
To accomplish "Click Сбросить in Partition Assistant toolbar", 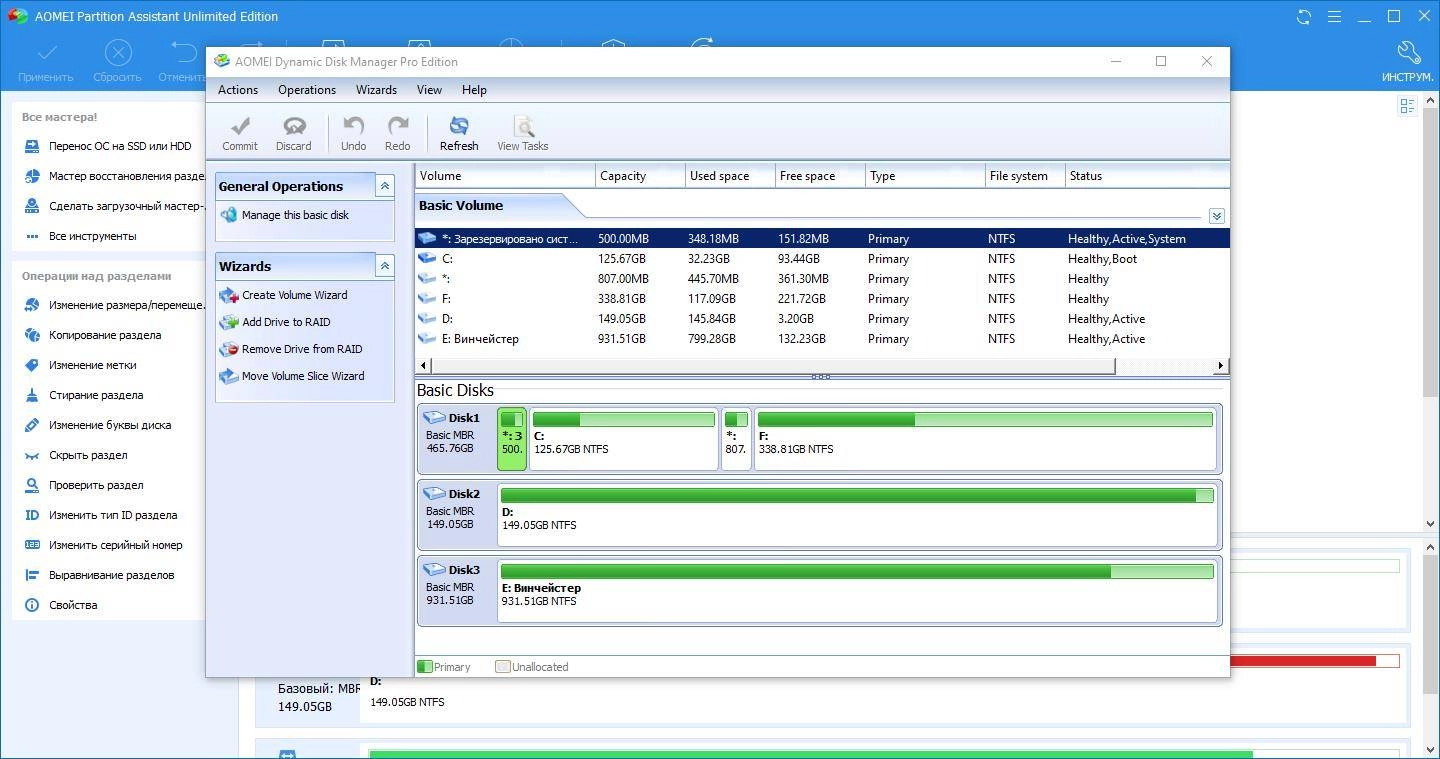I will 118,62.
